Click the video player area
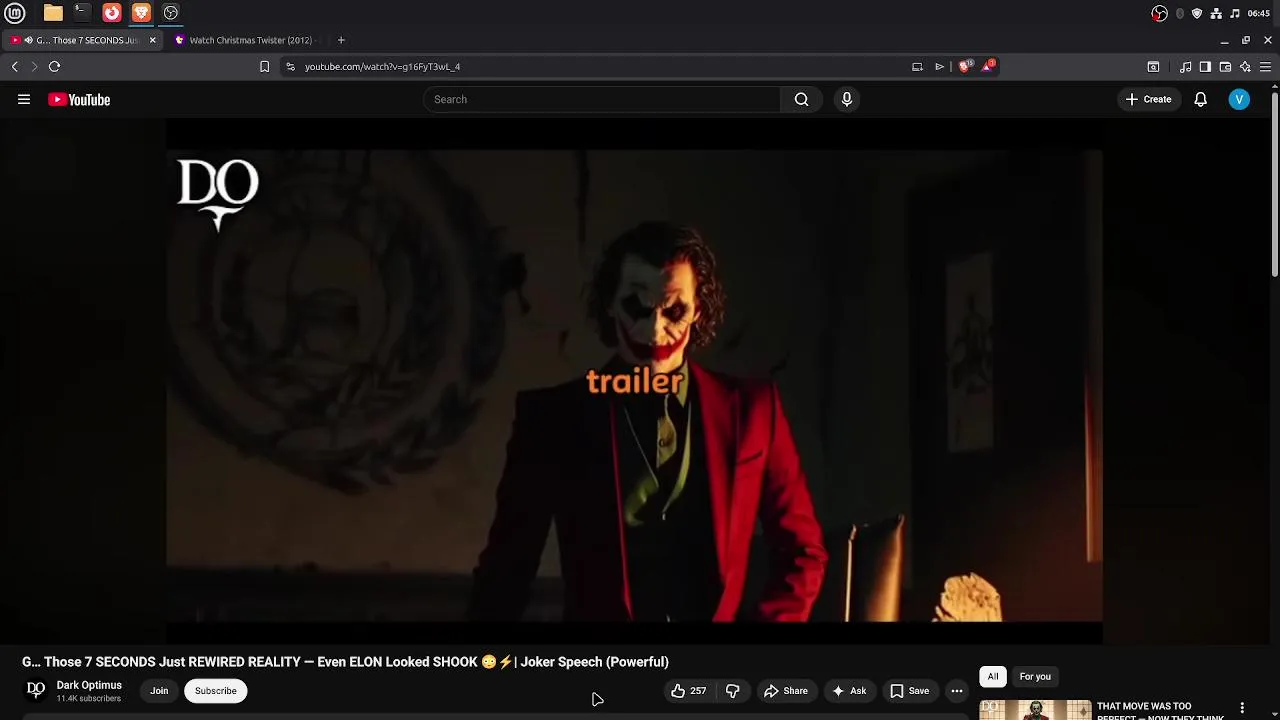 click(634, 382)
